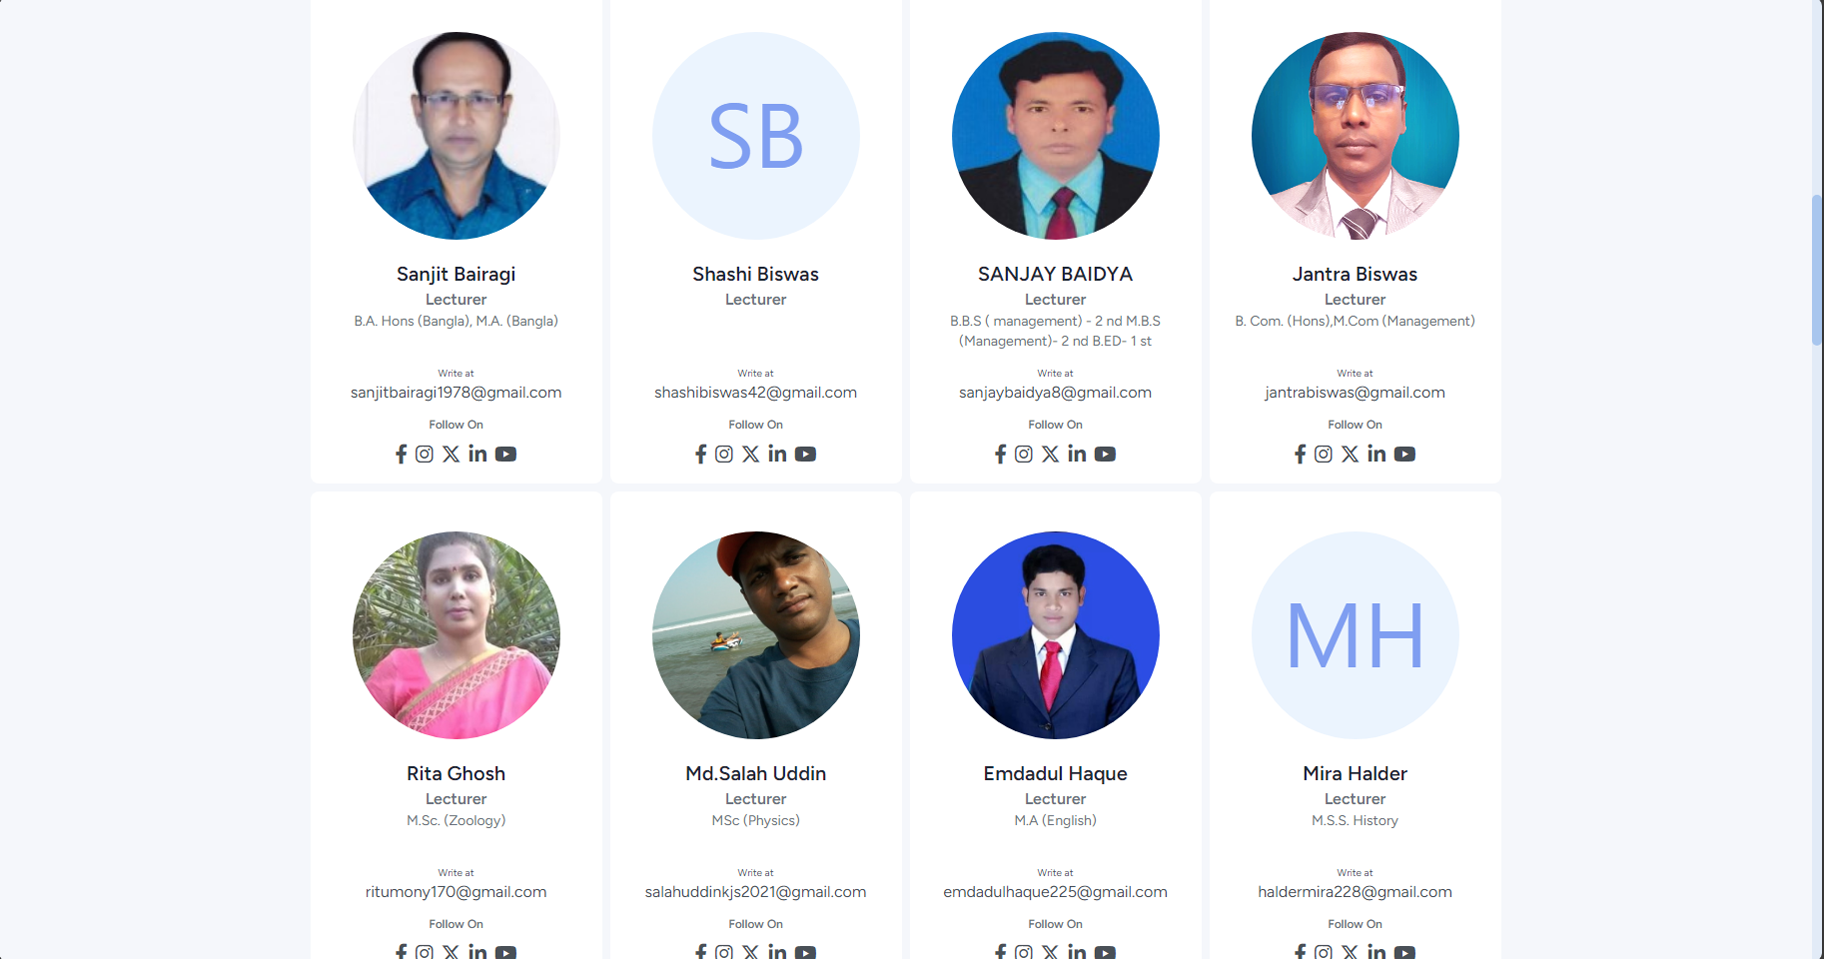Open Sanjit Bairagi's YouTube icon

506,454
